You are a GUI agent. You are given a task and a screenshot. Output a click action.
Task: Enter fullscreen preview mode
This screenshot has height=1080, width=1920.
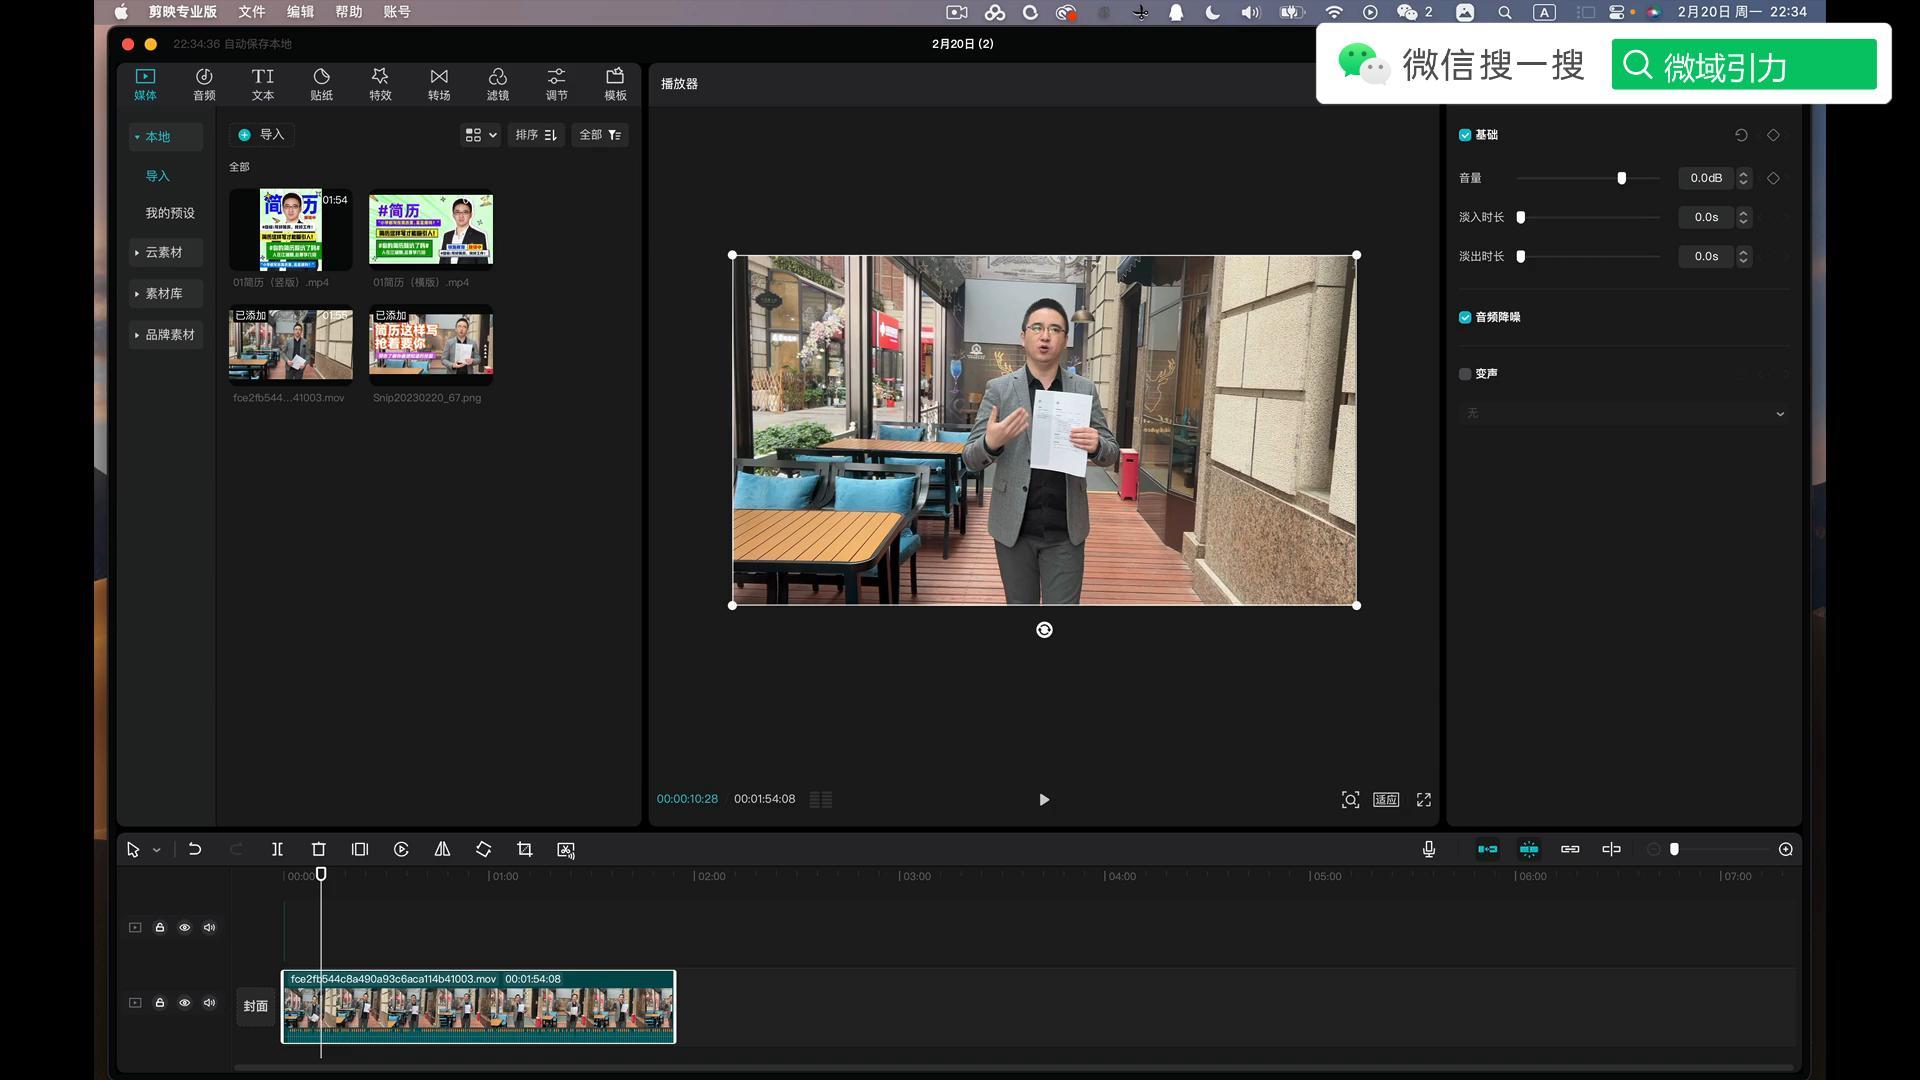point(1424,800)
